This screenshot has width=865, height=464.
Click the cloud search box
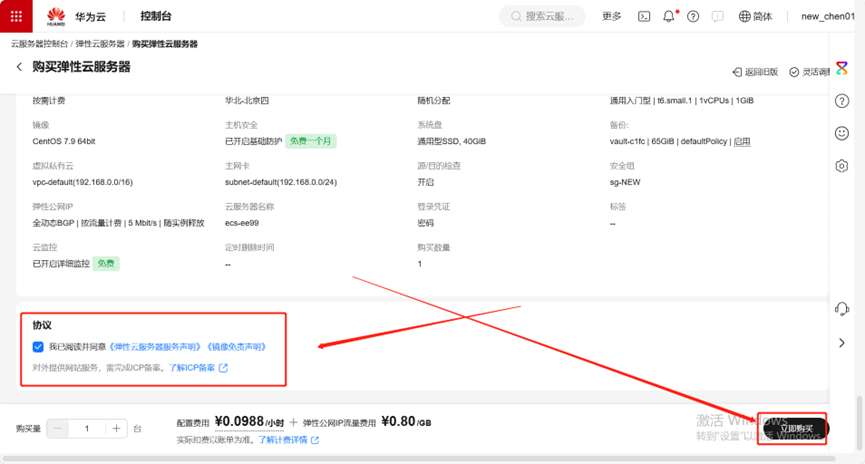[x=542, y=17]
